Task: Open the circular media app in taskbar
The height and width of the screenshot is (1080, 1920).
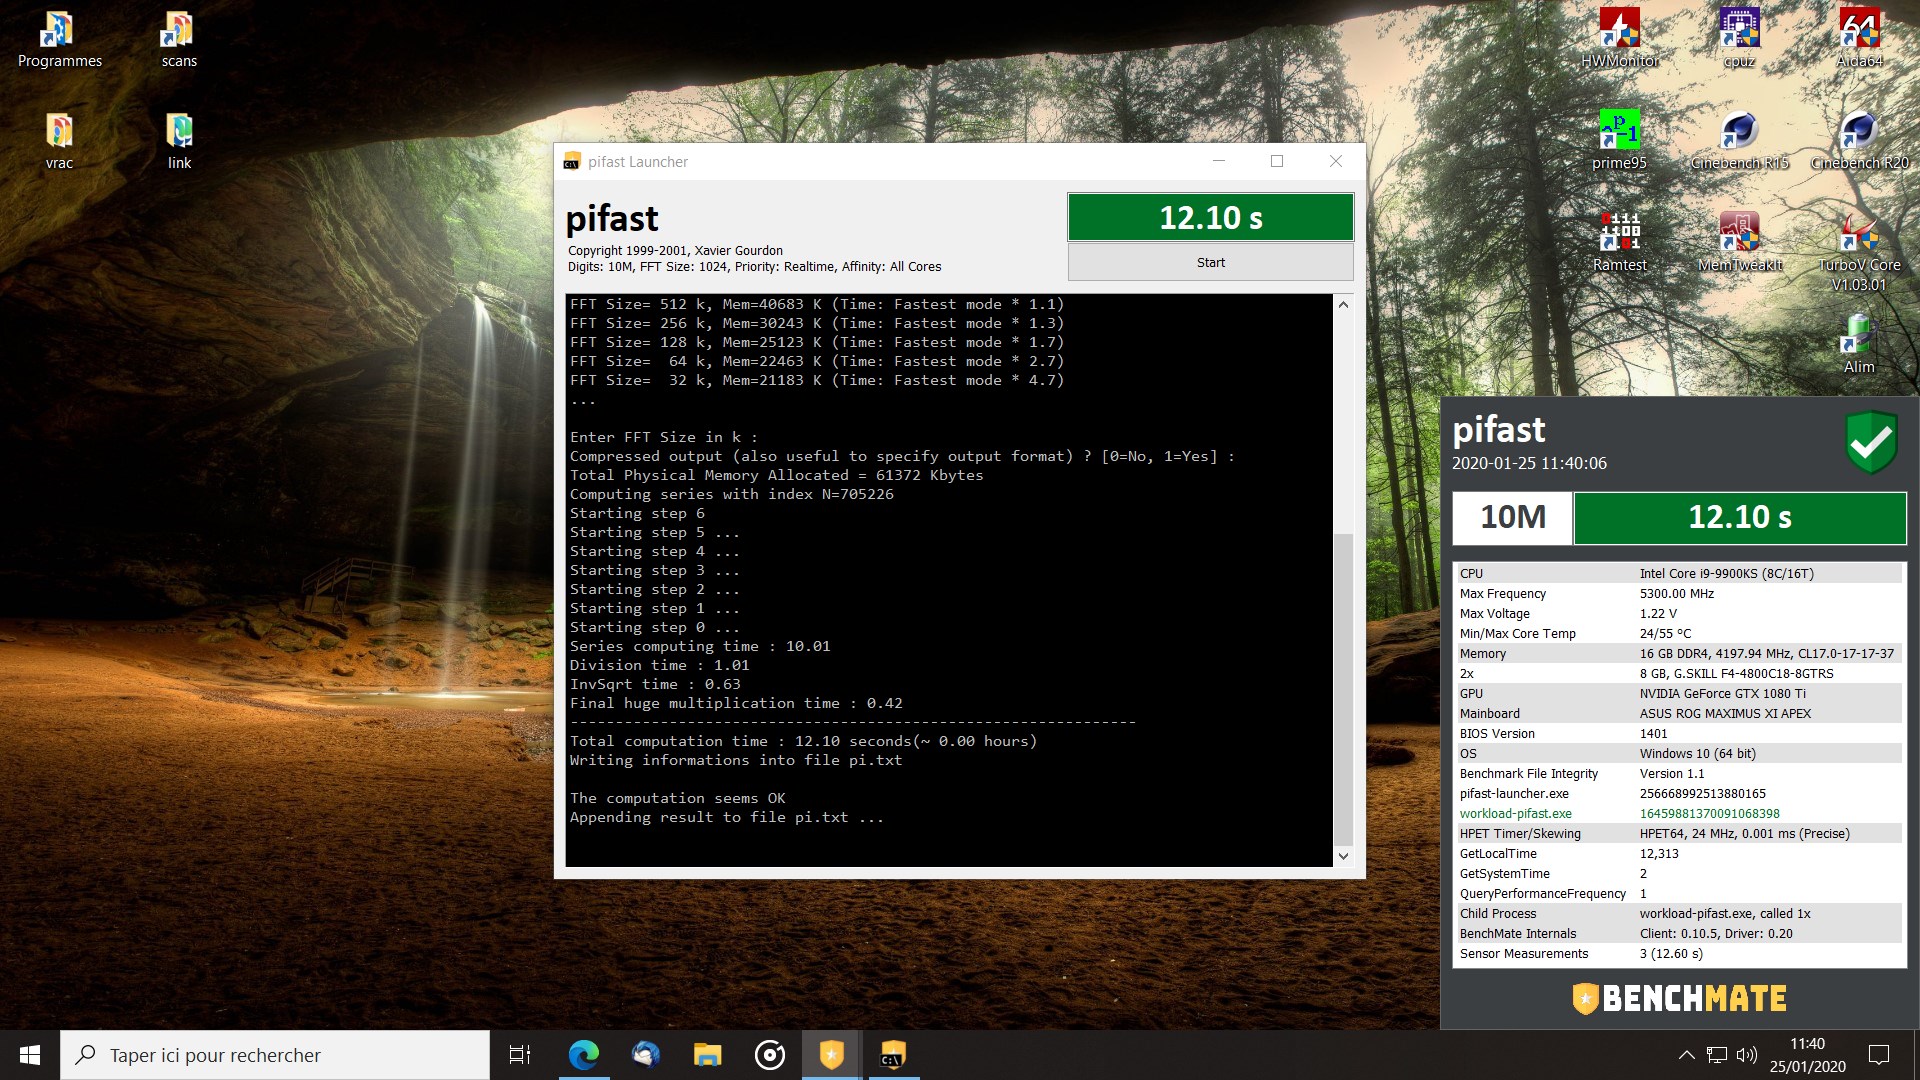Action: tap(769, 1055)
